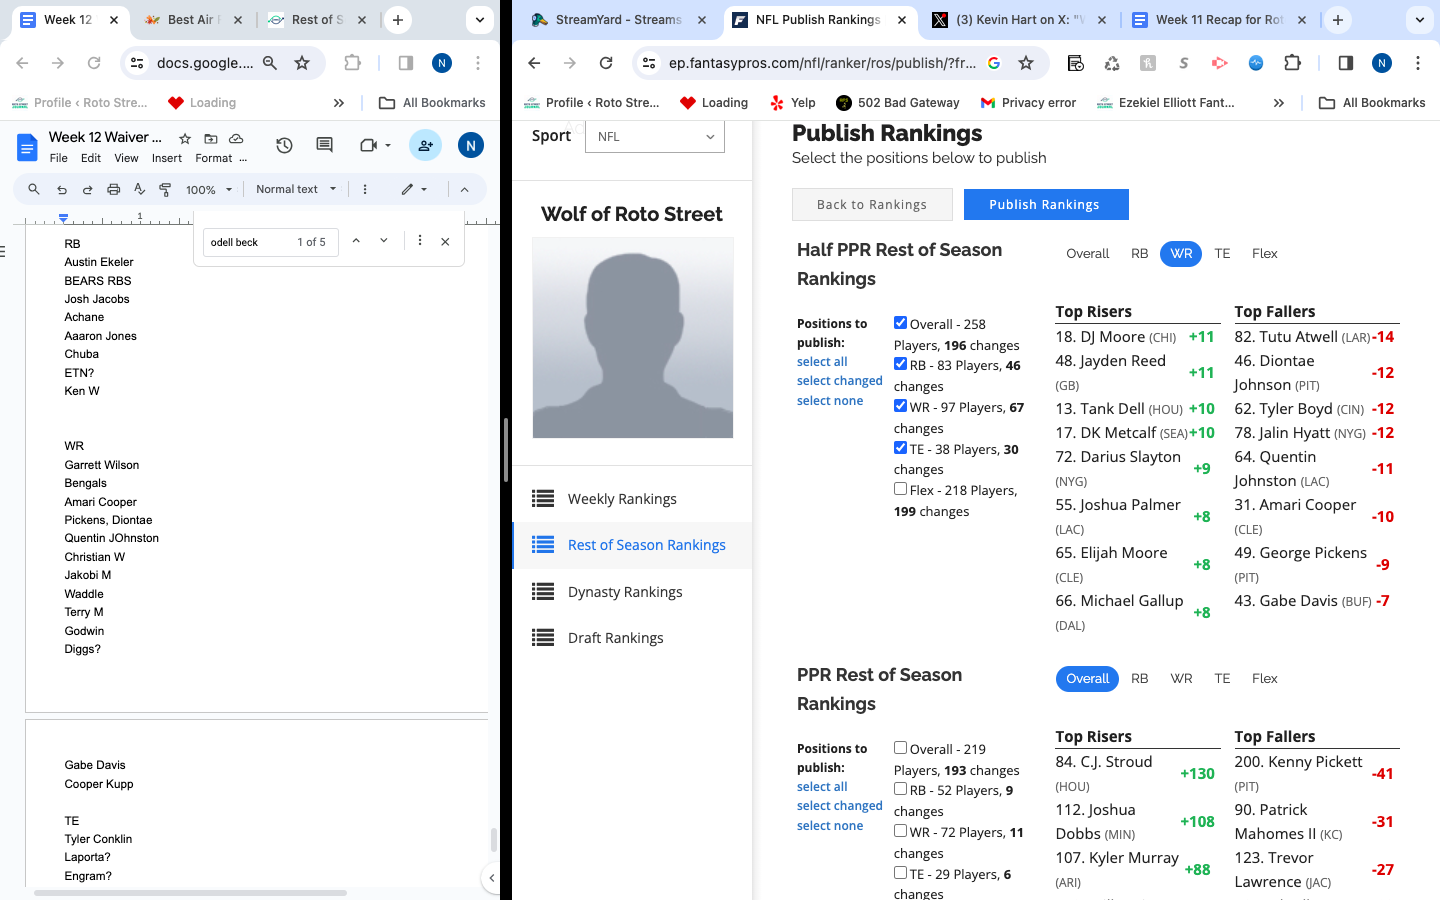Image resolution: width=1440 pixels, height=900 pixels.
Task: Open comments icon in Google Docs
Action: [x=324, y=145]
